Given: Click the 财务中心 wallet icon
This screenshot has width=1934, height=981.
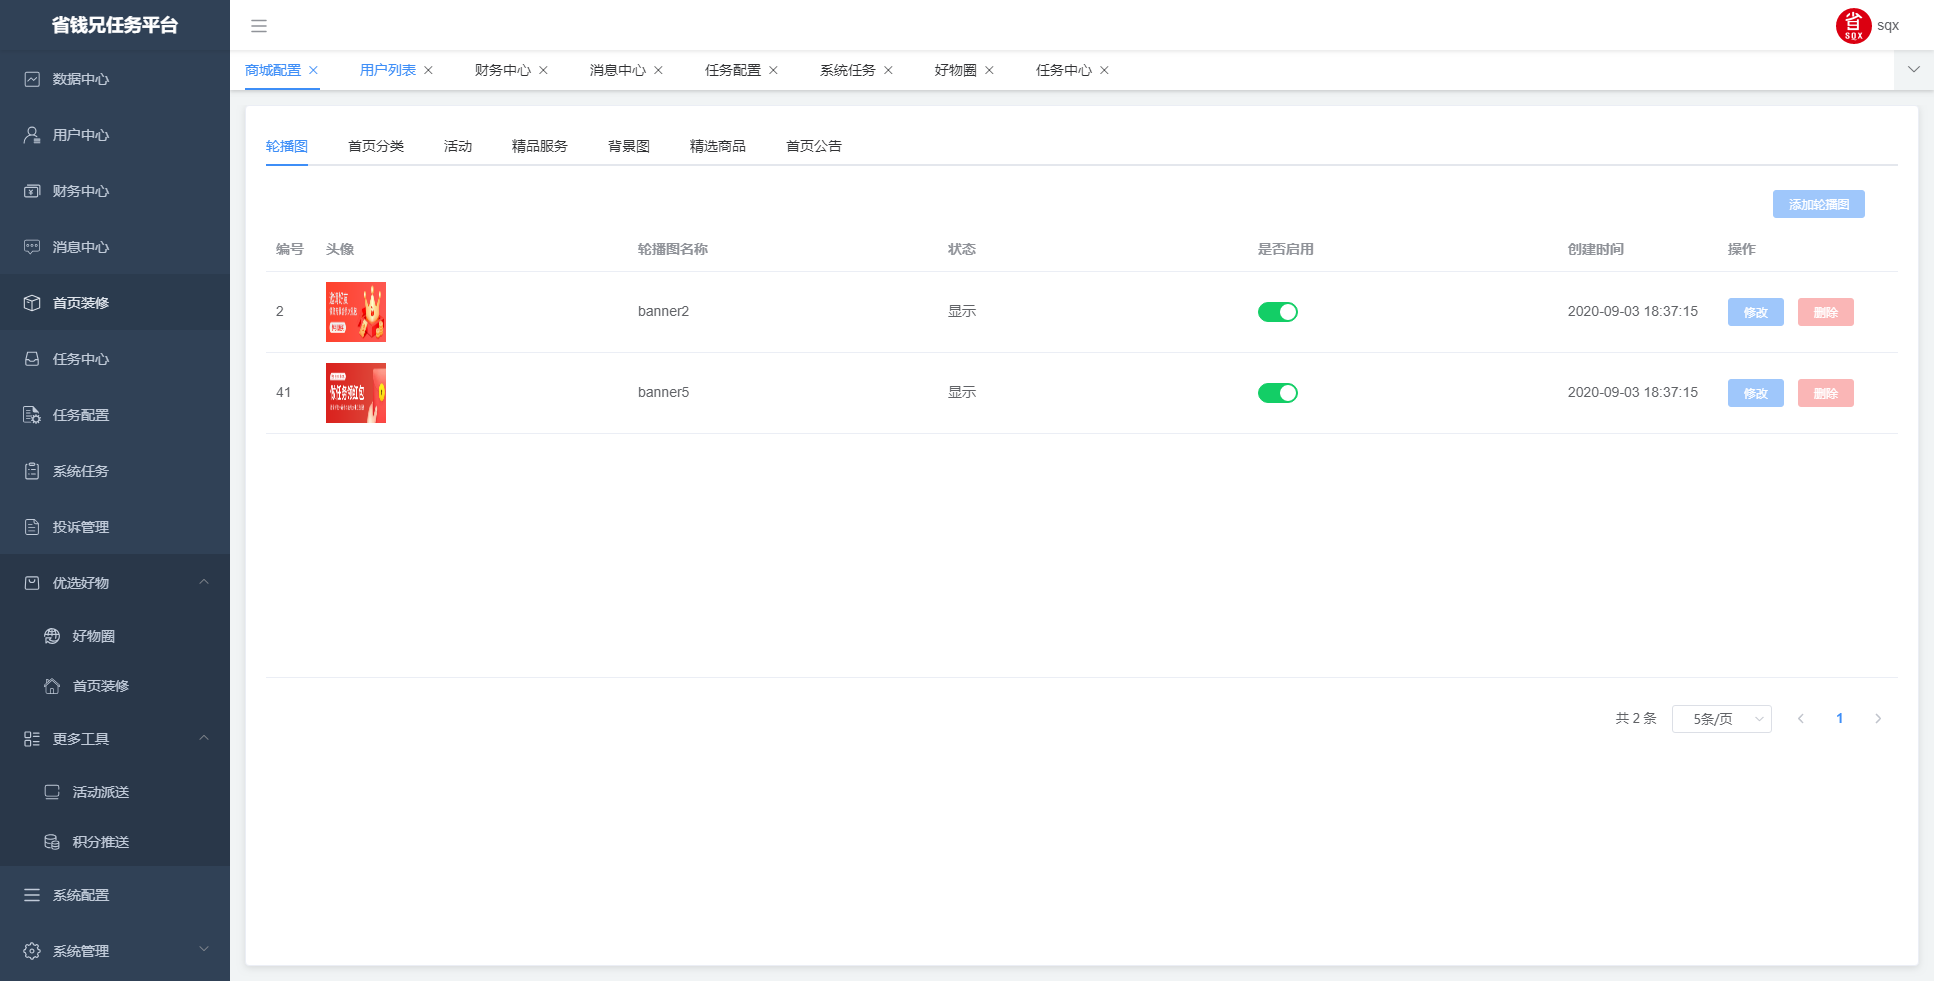Looking at the screenshot, I should tap(32, 191).
